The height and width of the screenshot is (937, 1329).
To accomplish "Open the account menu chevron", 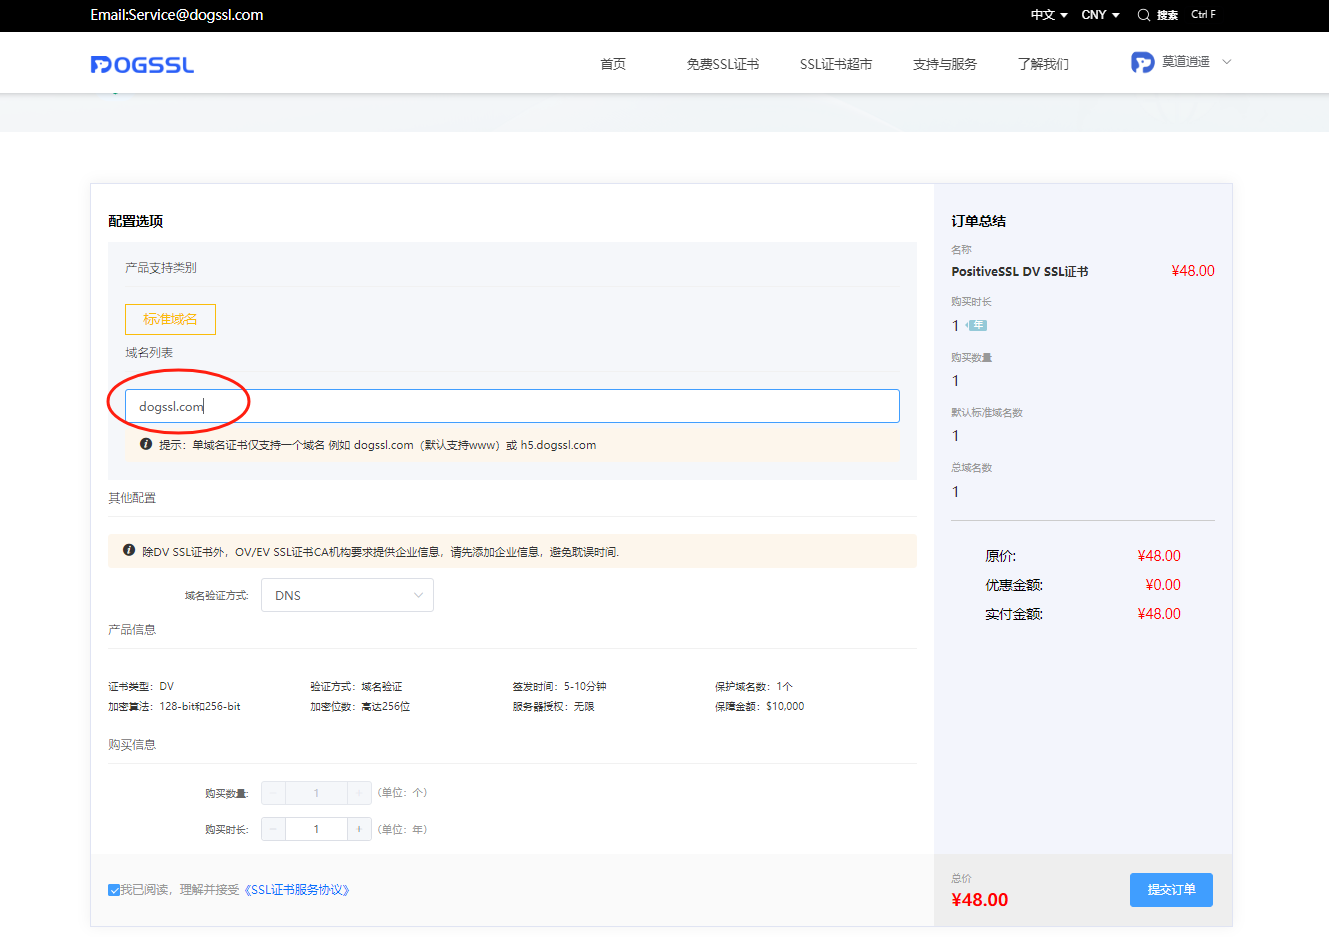I will point(1227,62).
